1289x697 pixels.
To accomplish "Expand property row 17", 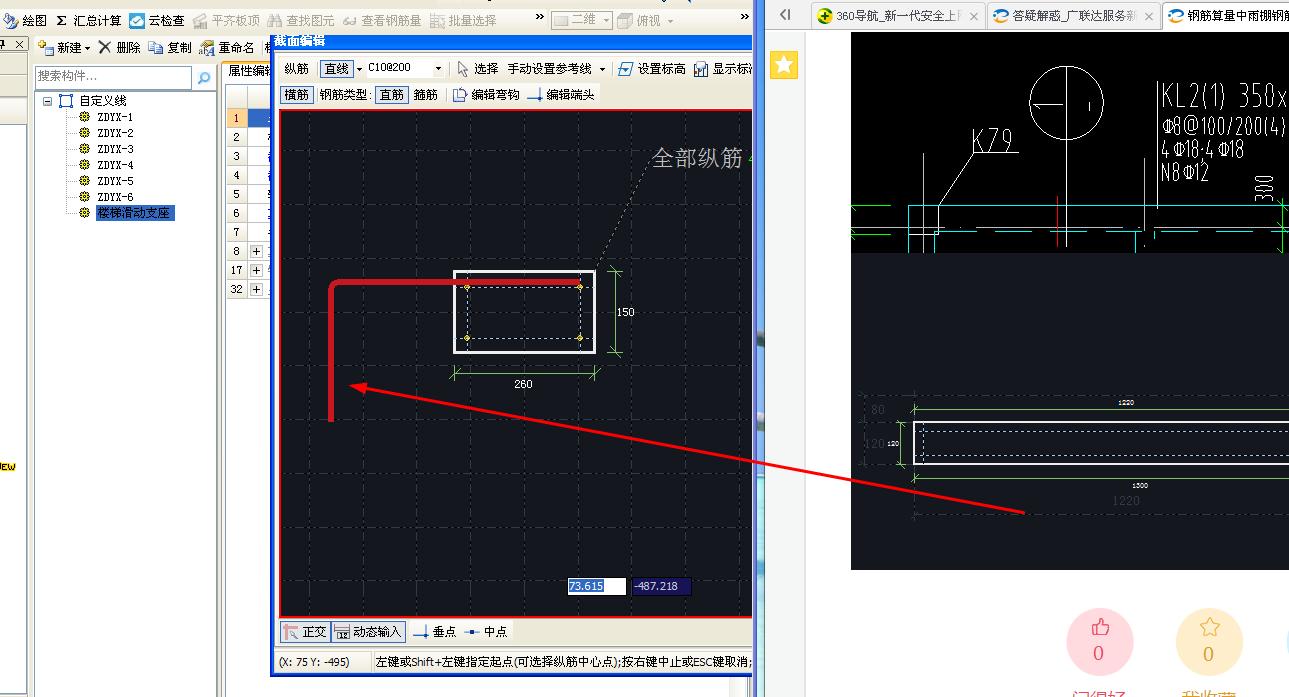I will 257,270.
